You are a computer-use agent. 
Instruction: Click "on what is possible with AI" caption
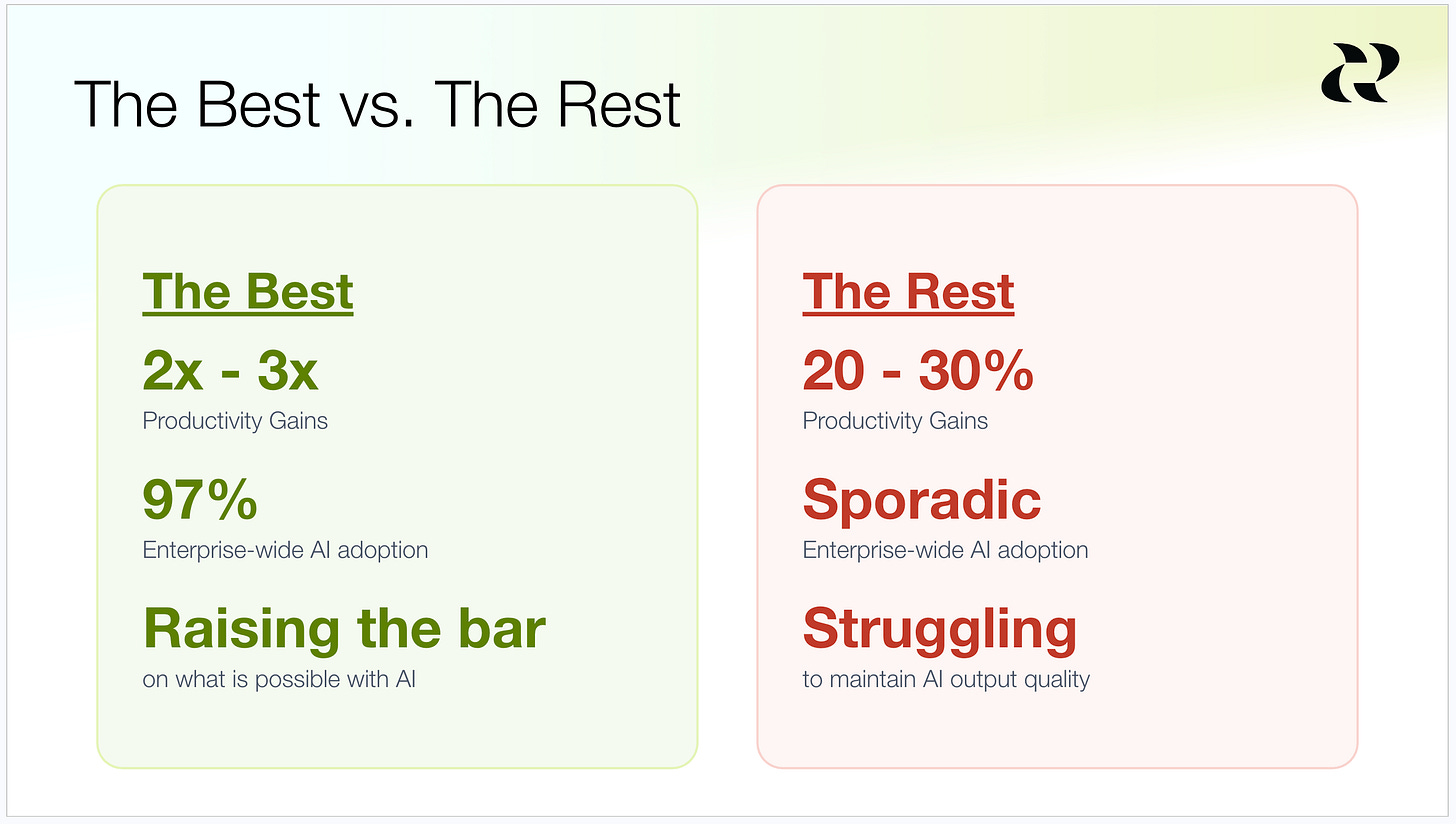pyautogui.click(x=279, y=680)
